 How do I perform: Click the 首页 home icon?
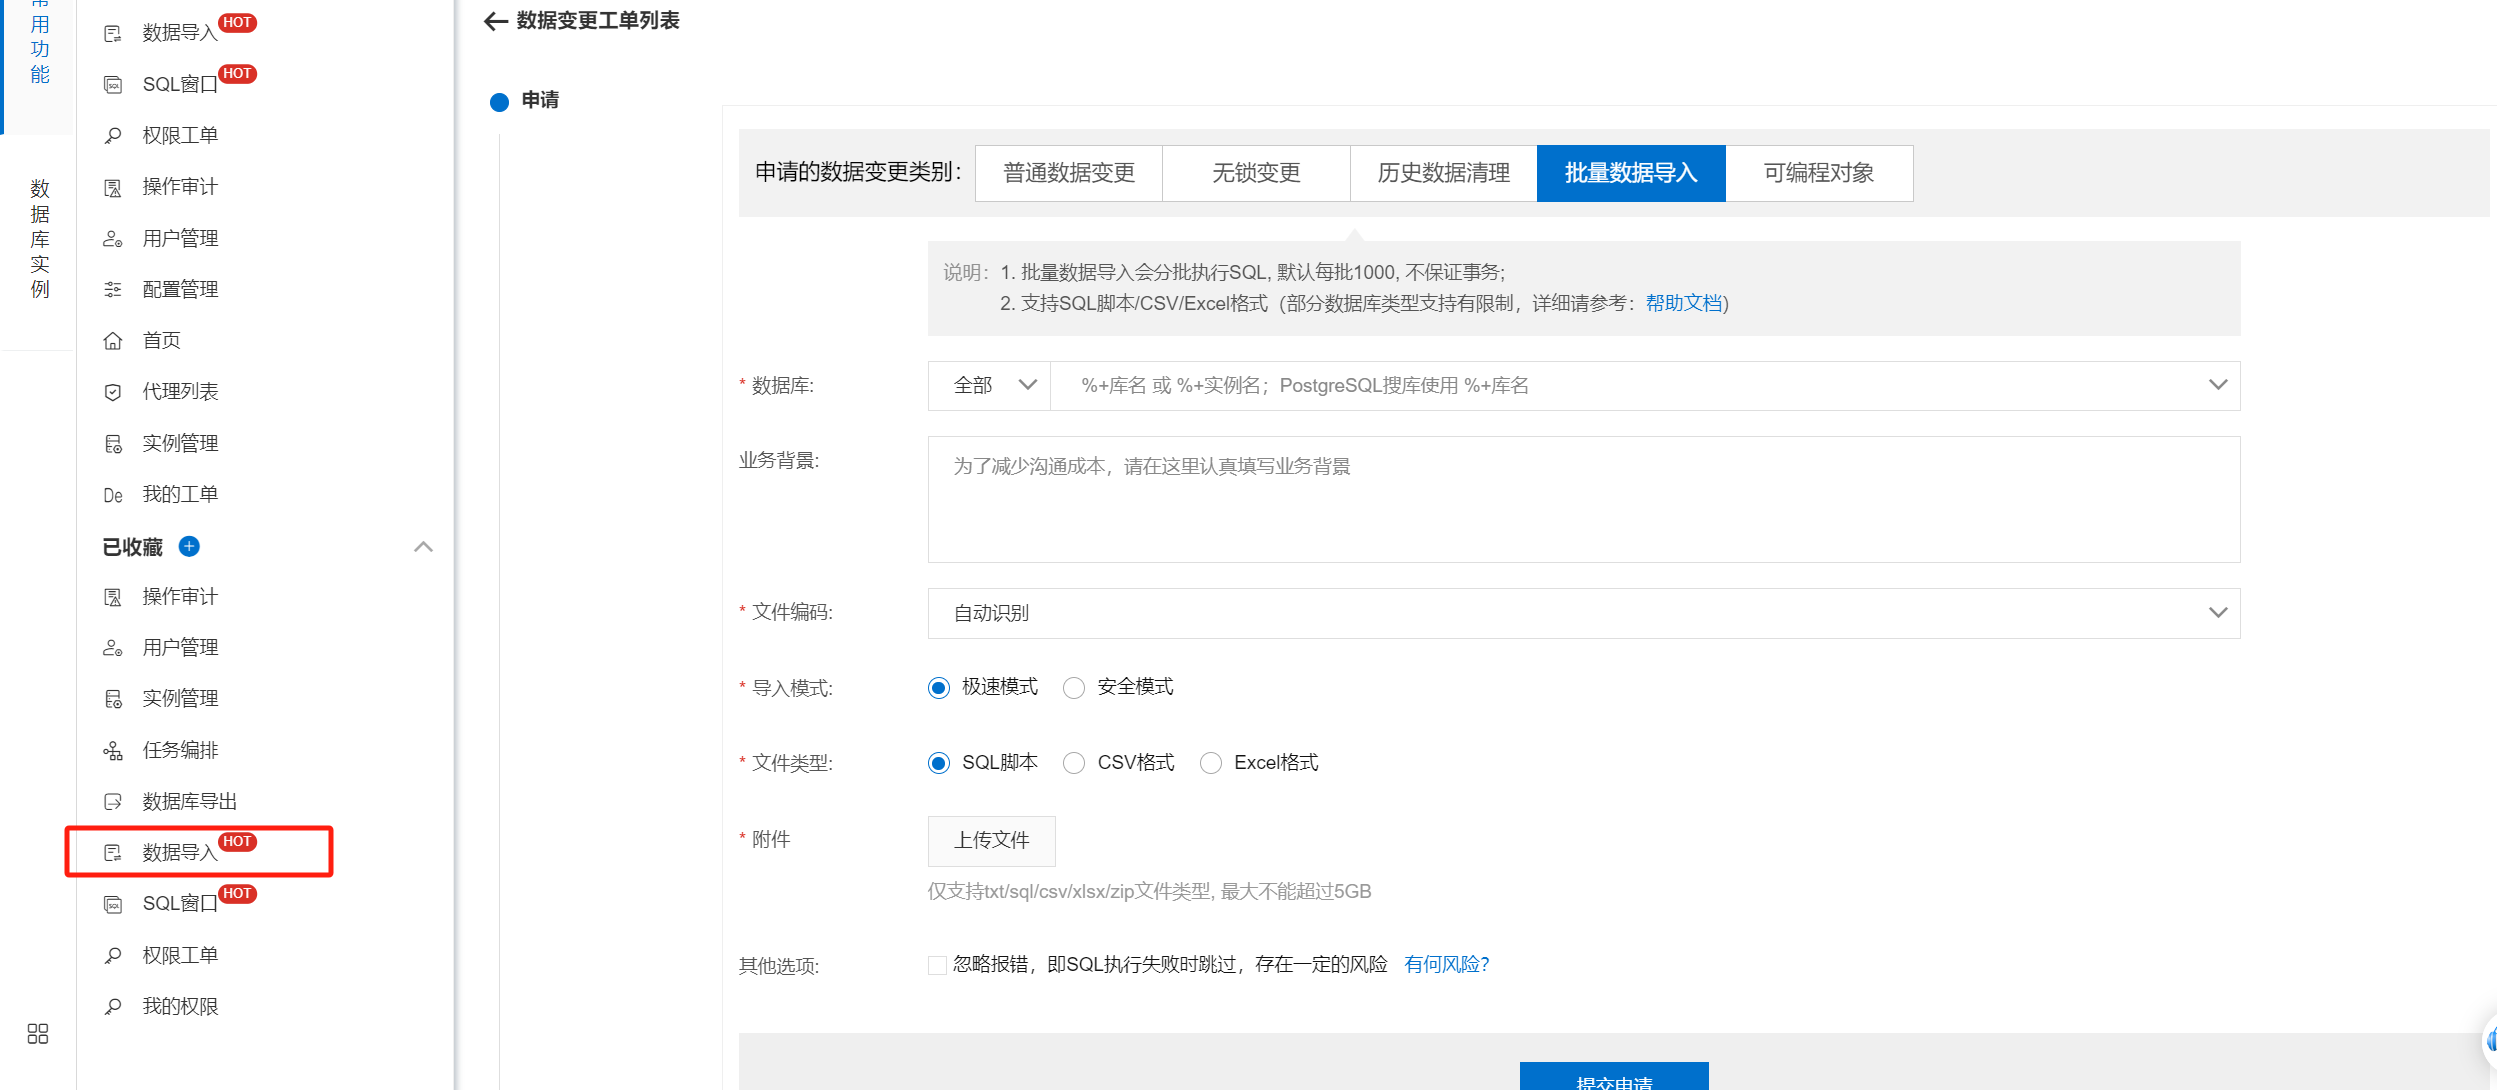pos(113,341)
